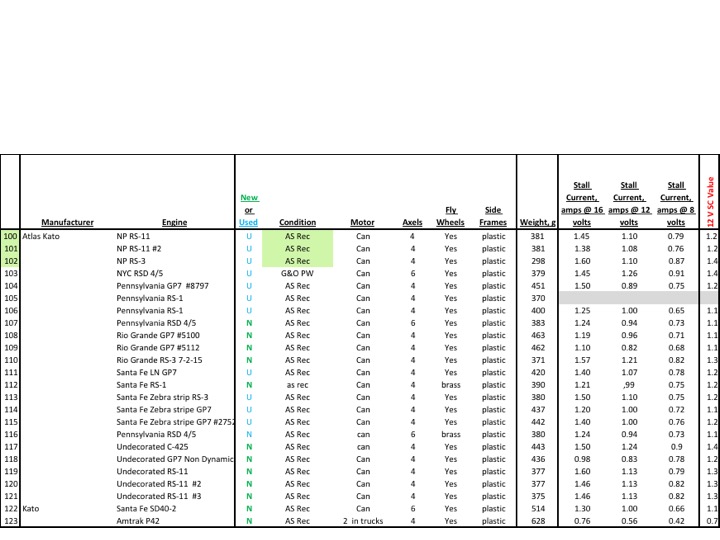The height and width of the screenshot is (540, 720).
Task: Select the NYC RSD 4/5 engine cell
Action: (x=140, y=273)
